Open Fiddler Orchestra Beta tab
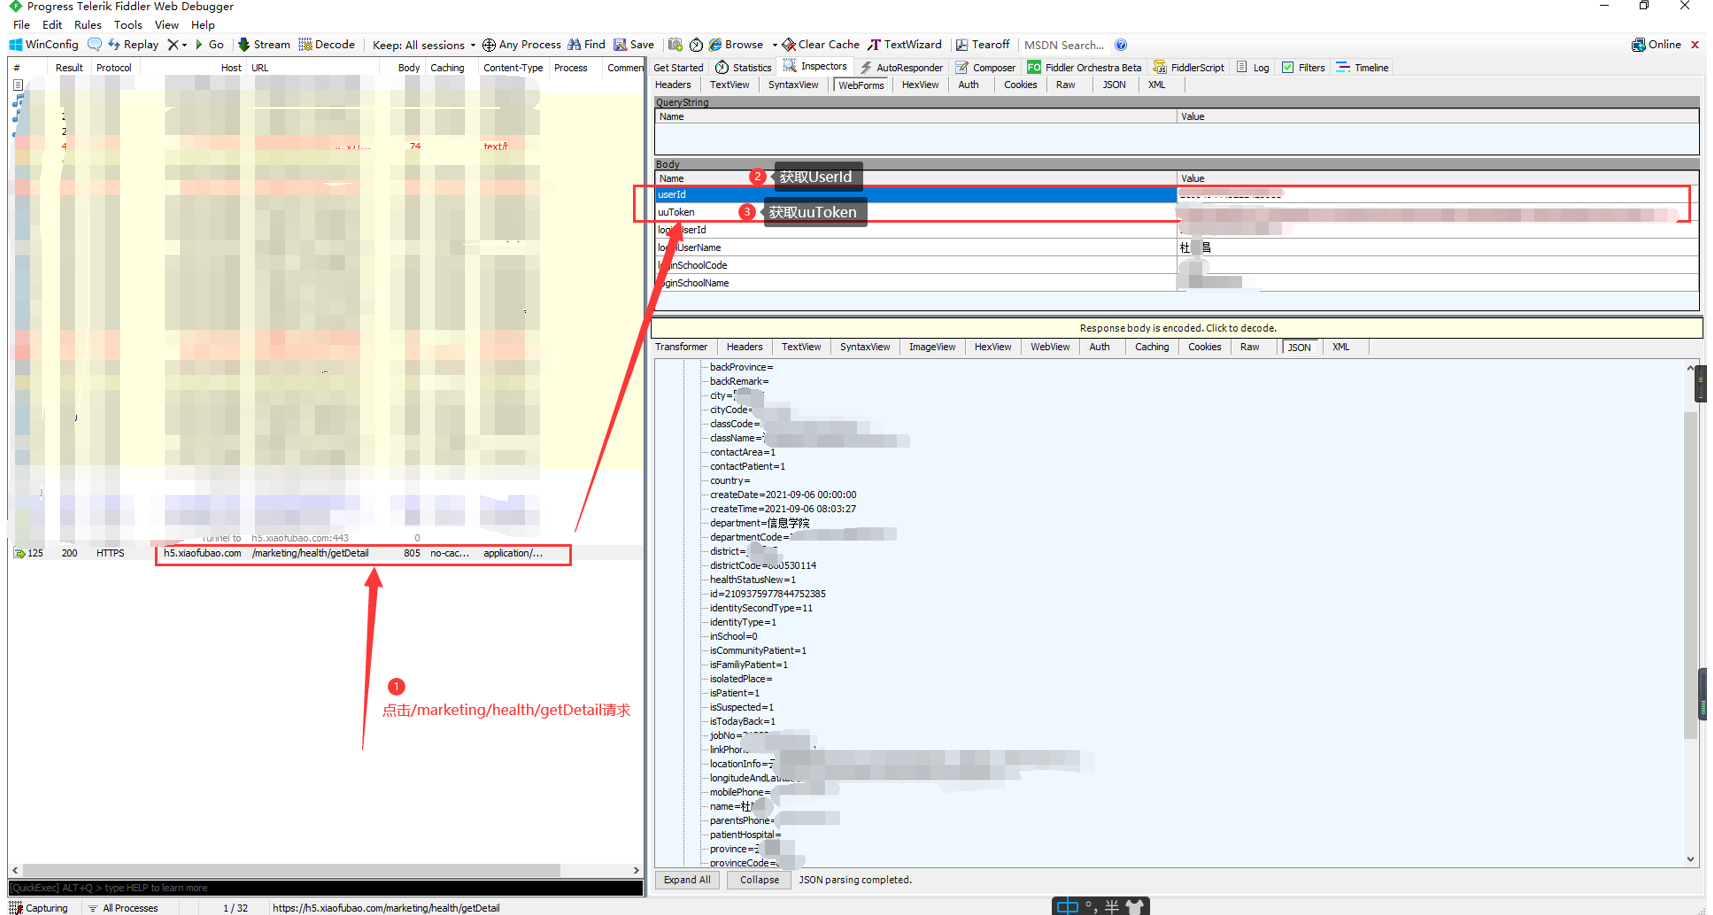Viewport: 1713px width, 915px height. click(1084, 68)
